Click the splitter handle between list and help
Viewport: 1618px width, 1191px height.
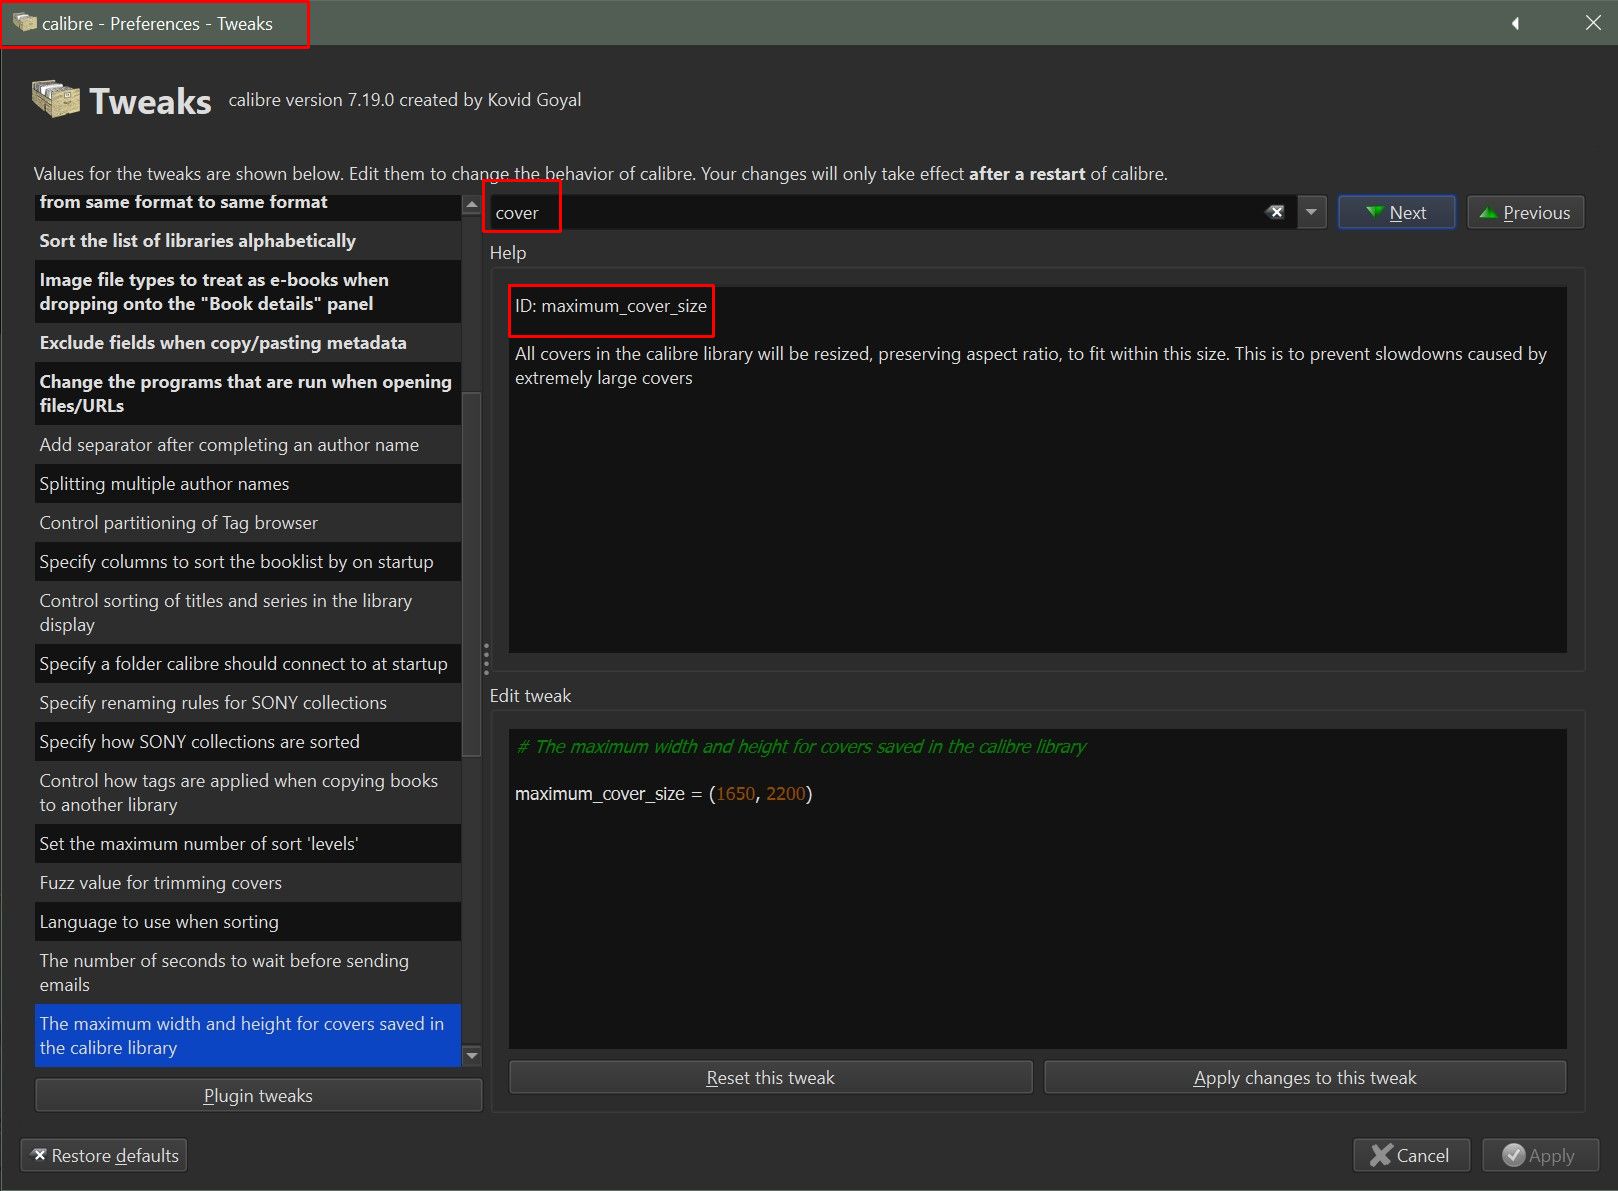(x=486, y=659)
